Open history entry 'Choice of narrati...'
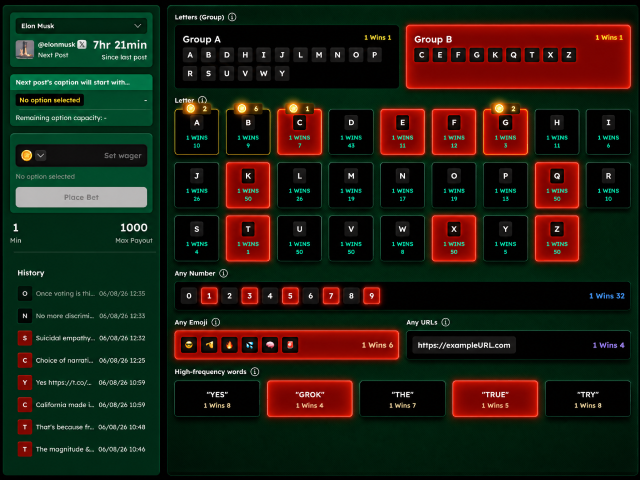This screenshot has height=480, width=640. [x=81, y=360]
